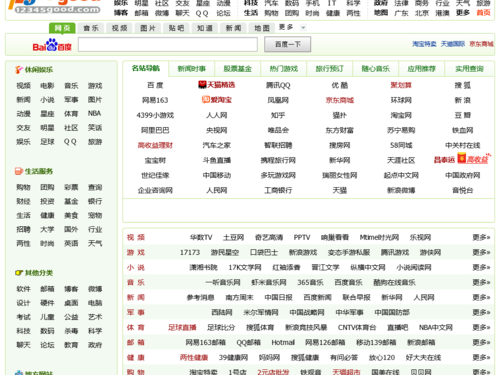Open 天猫精选 via its red Tmall icon
The width and height of the screenshot is (500, 375).
click(202, 85)
